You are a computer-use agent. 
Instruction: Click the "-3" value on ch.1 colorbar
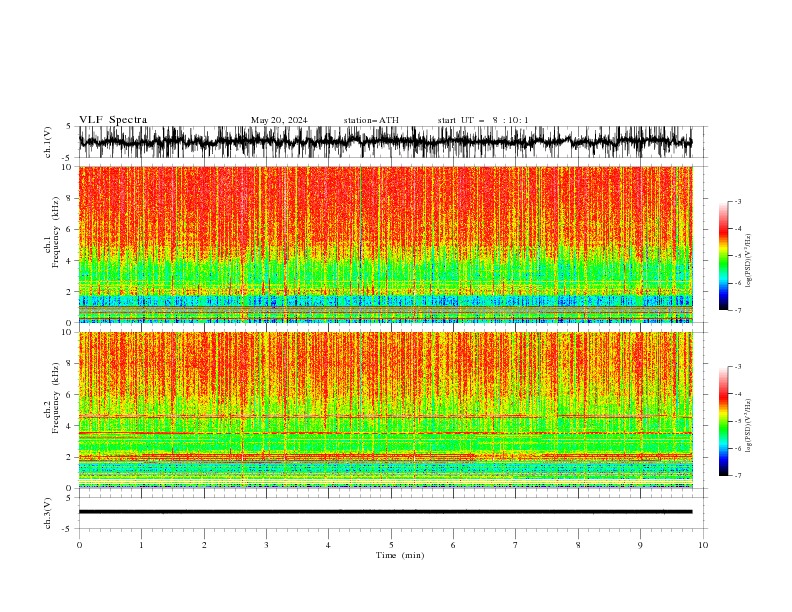pos(737,201)
